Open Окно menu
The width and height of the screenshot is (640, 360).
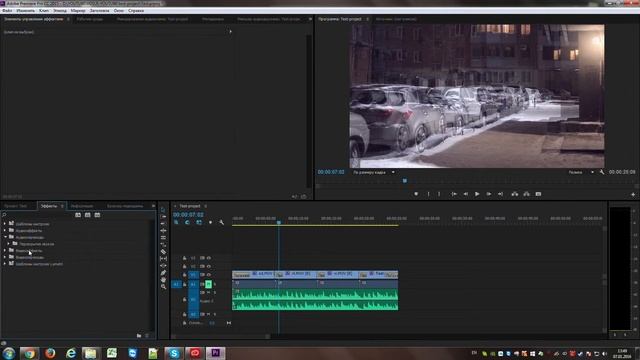(118, 11)
